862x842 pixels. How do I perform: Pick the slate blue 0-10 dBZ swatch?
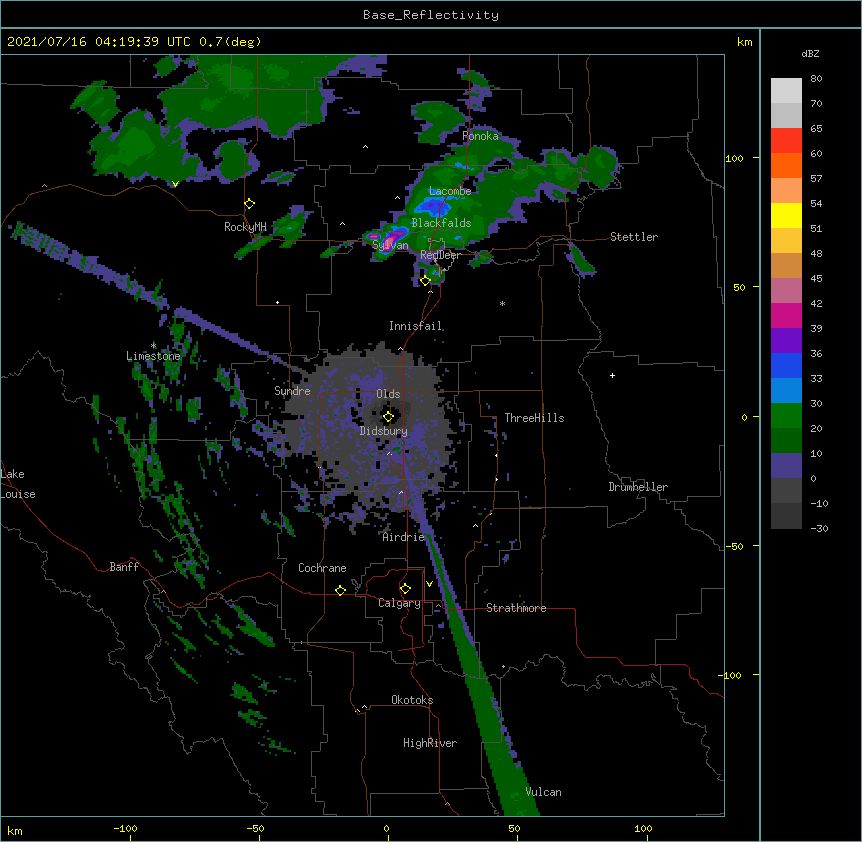(x=786, y=466)
